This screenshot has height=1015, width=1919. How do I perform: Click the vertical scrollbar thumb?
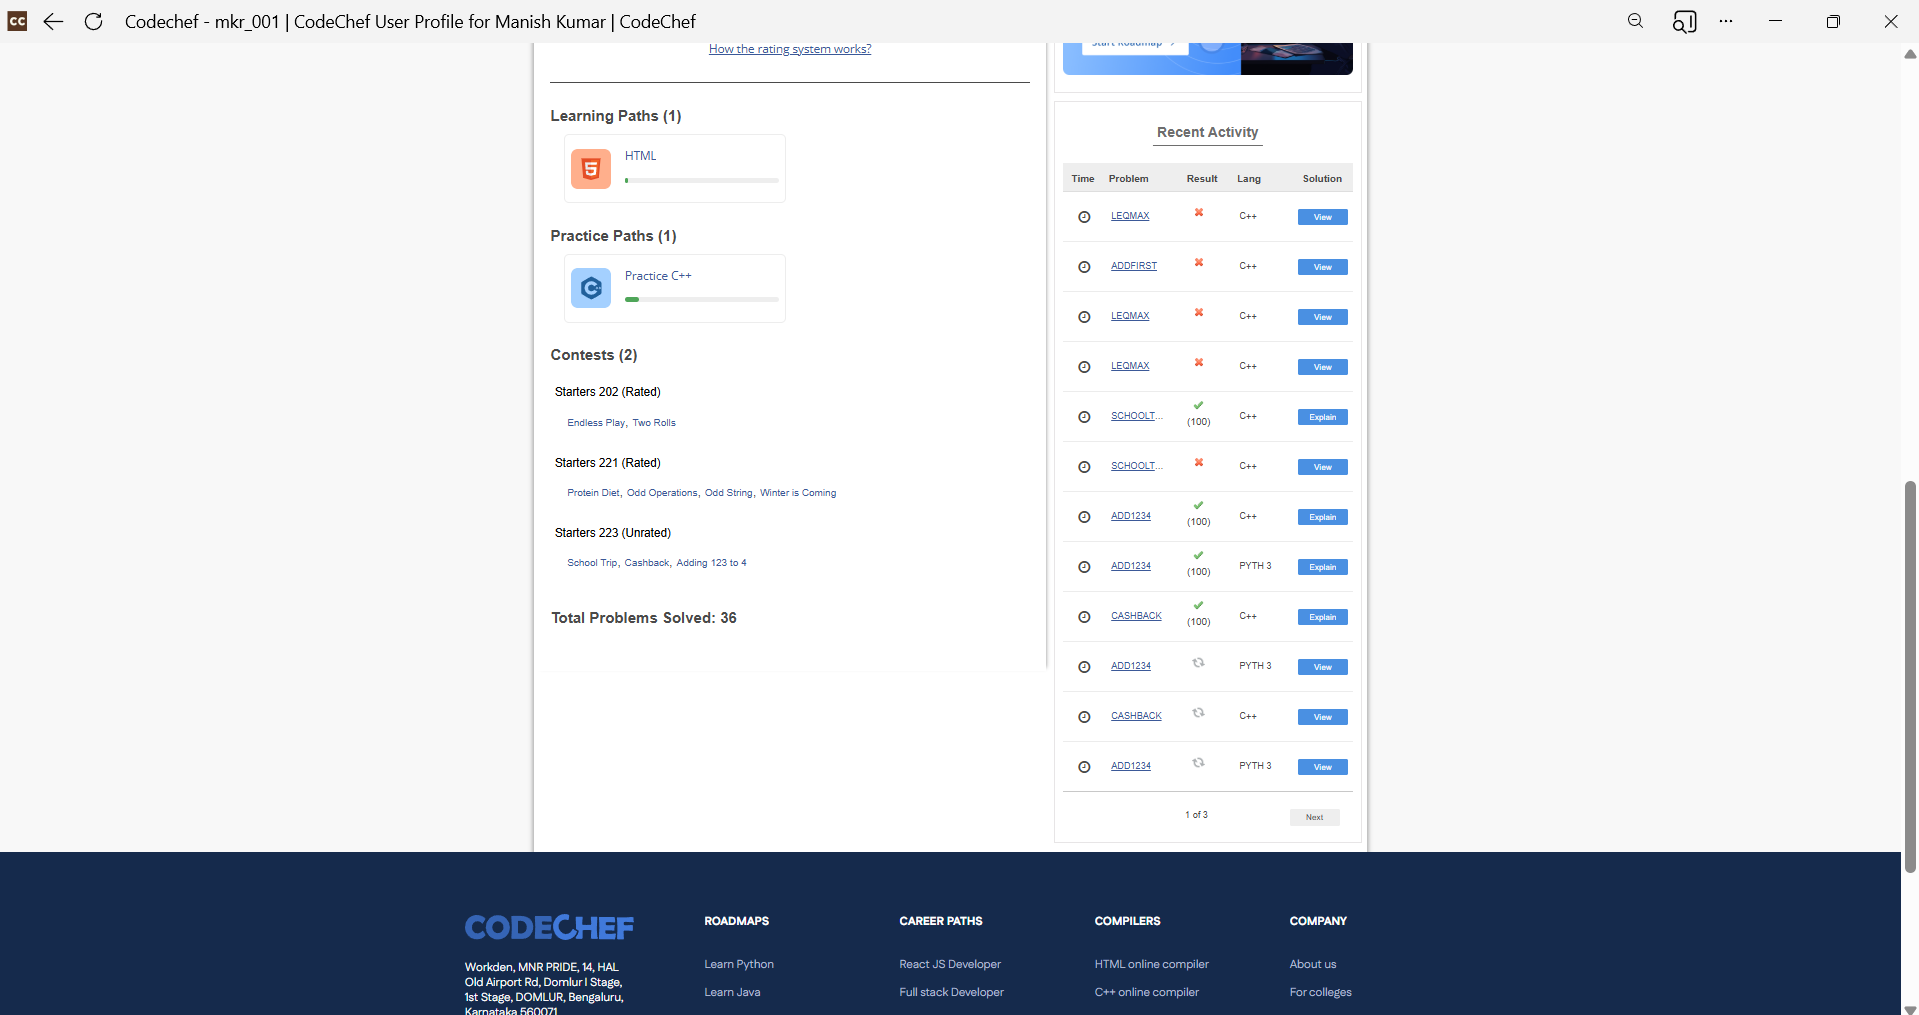1910,676
